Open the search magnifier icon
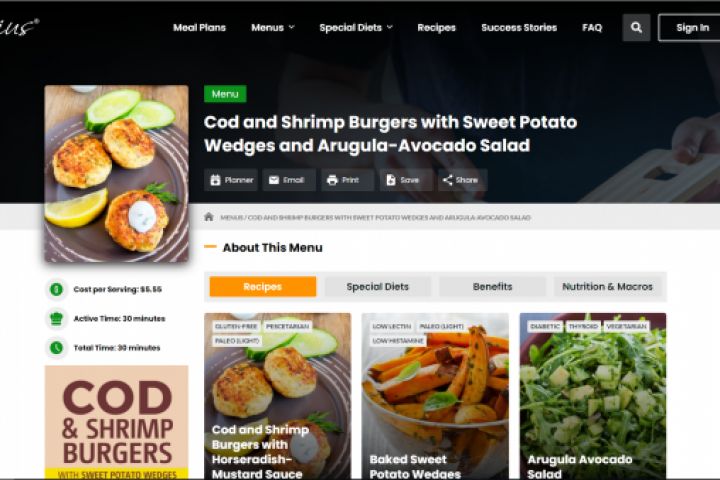Viewport: 720px width, 480px height. pyautogui.click(x=636, y=28)
